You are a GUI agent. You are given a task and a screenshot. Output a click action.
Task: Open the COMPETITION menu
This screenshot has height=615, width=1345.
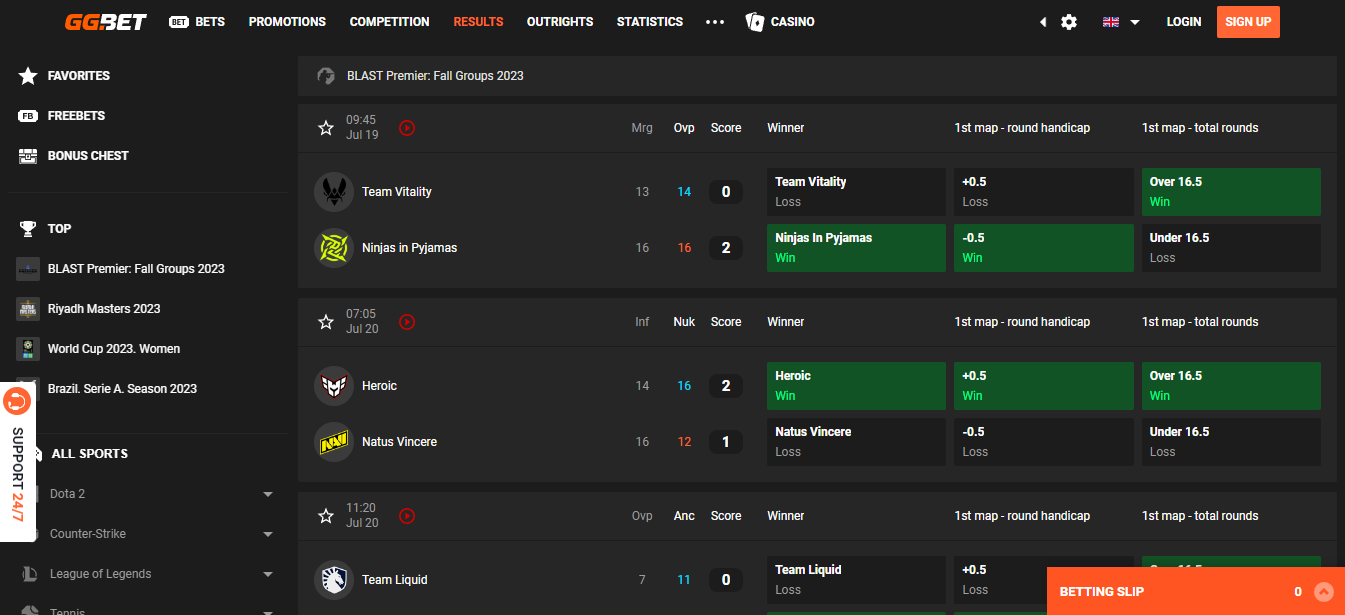pyautogui.click(x=390, y=22)
